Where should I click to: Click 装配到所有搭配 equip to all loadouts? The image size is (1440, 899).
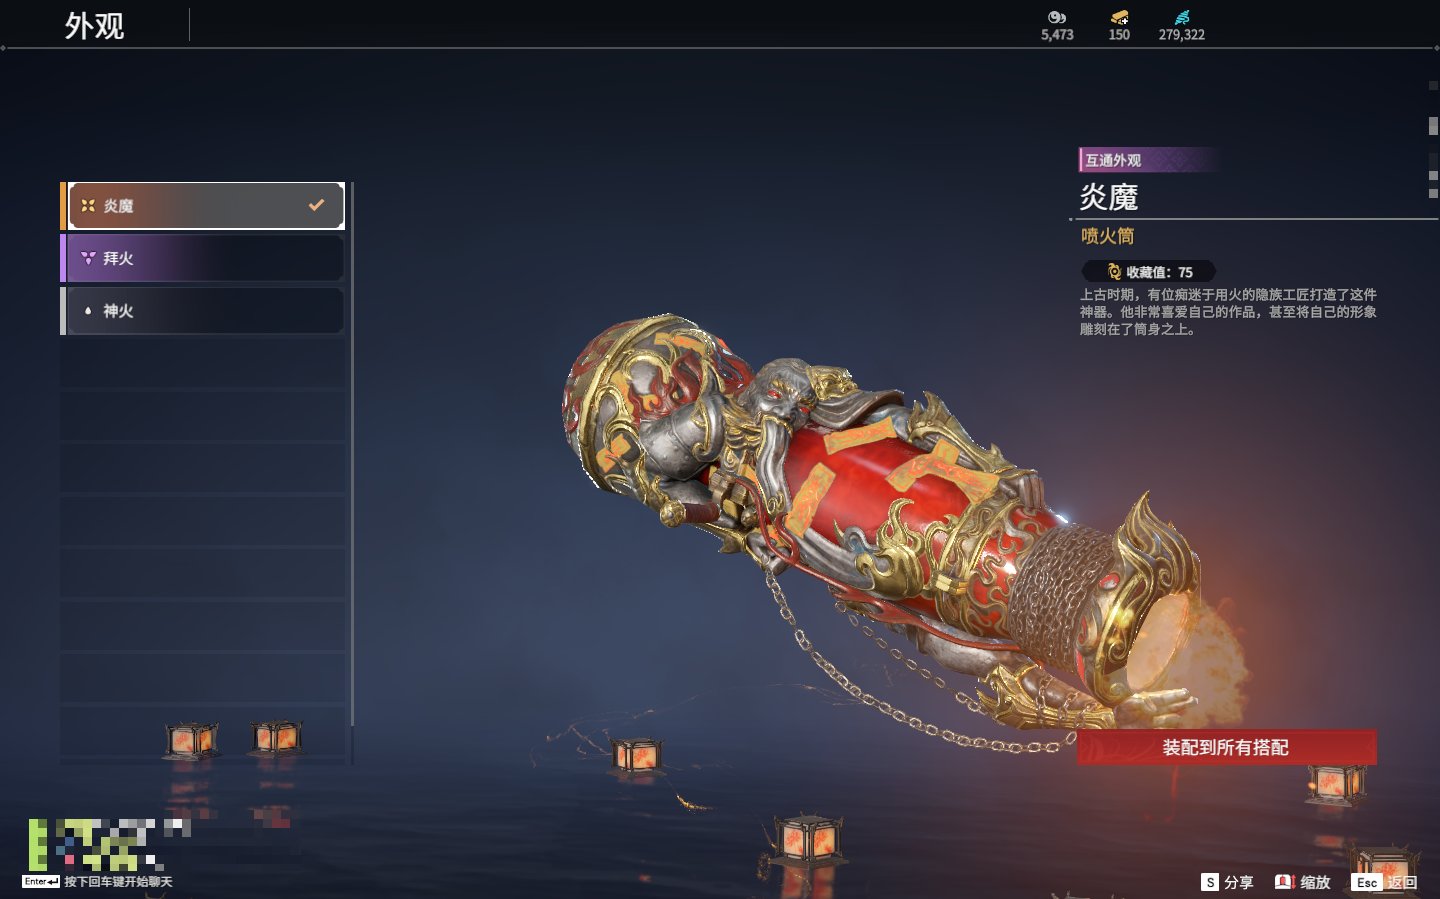[x=1226, y=747]
